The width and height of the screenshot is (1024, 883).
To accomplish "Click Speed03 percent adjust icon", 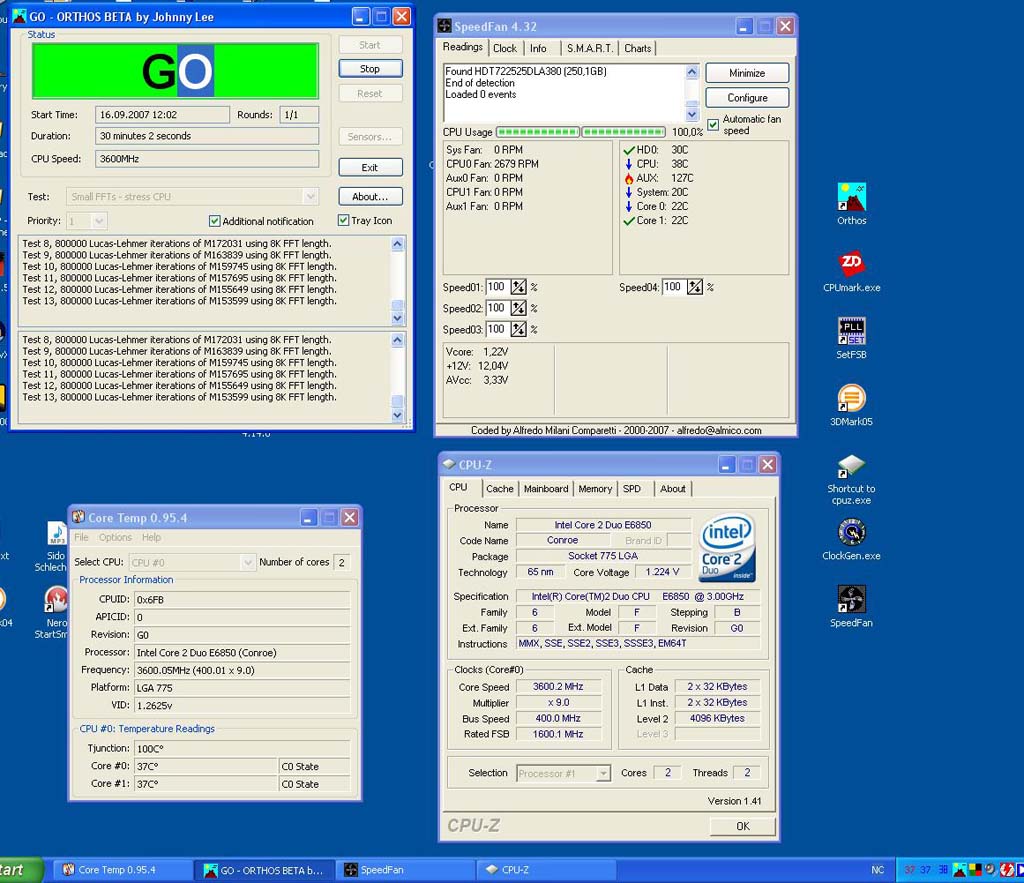I will [518, 329].
